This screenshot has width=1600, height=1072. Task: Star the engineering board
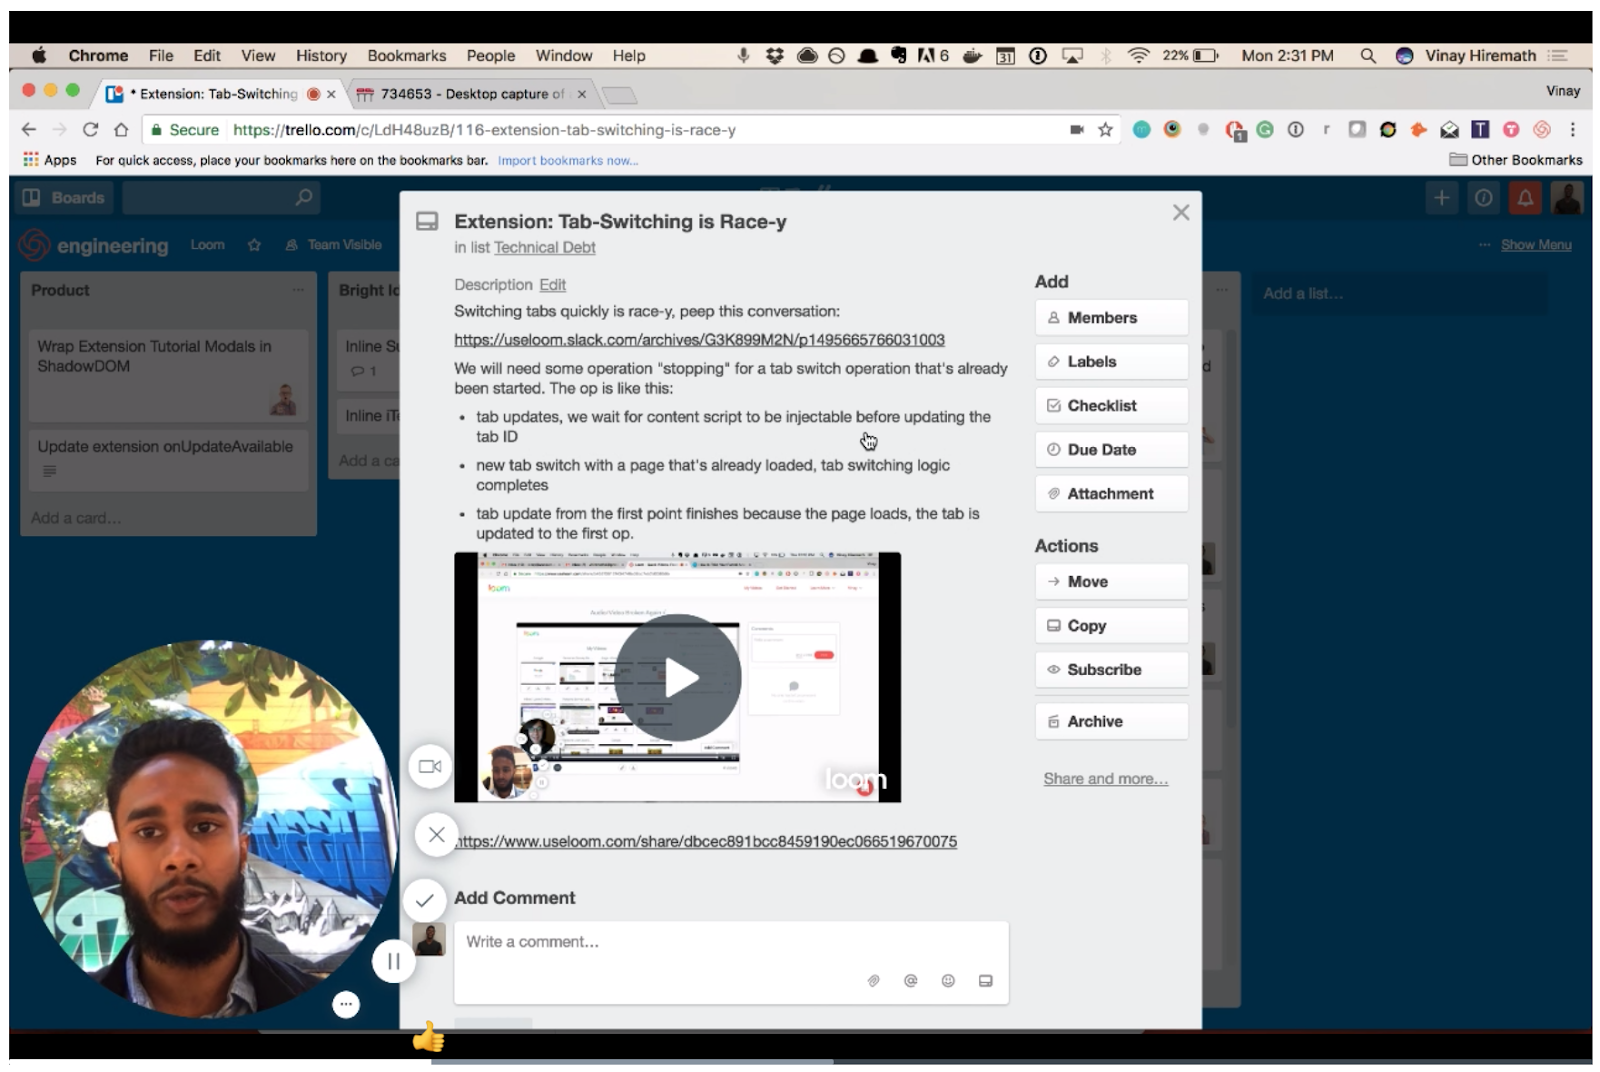pyautogui.click(x=254, y=245)
